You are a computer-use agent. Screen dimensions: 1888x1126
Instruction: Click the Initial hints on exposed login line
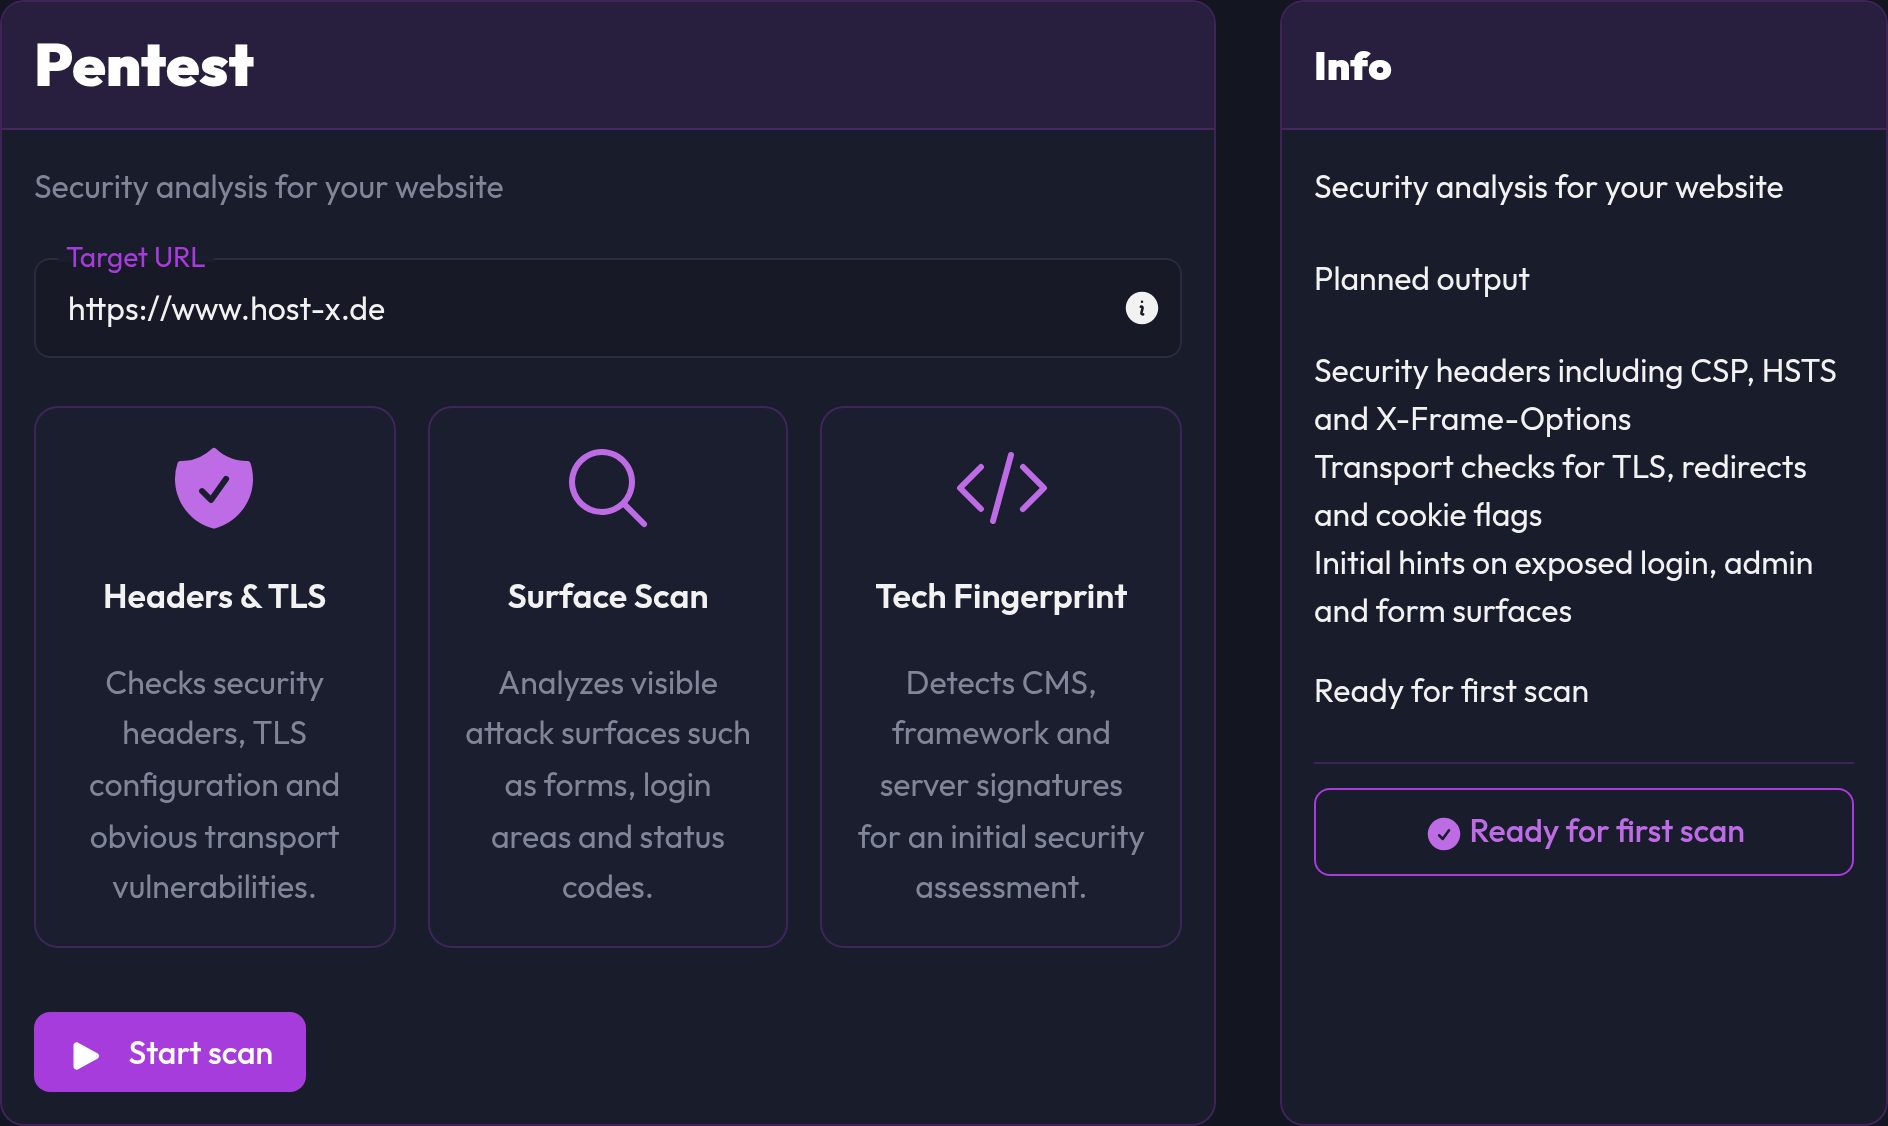pyautogui.click(x=1563, y=587)
